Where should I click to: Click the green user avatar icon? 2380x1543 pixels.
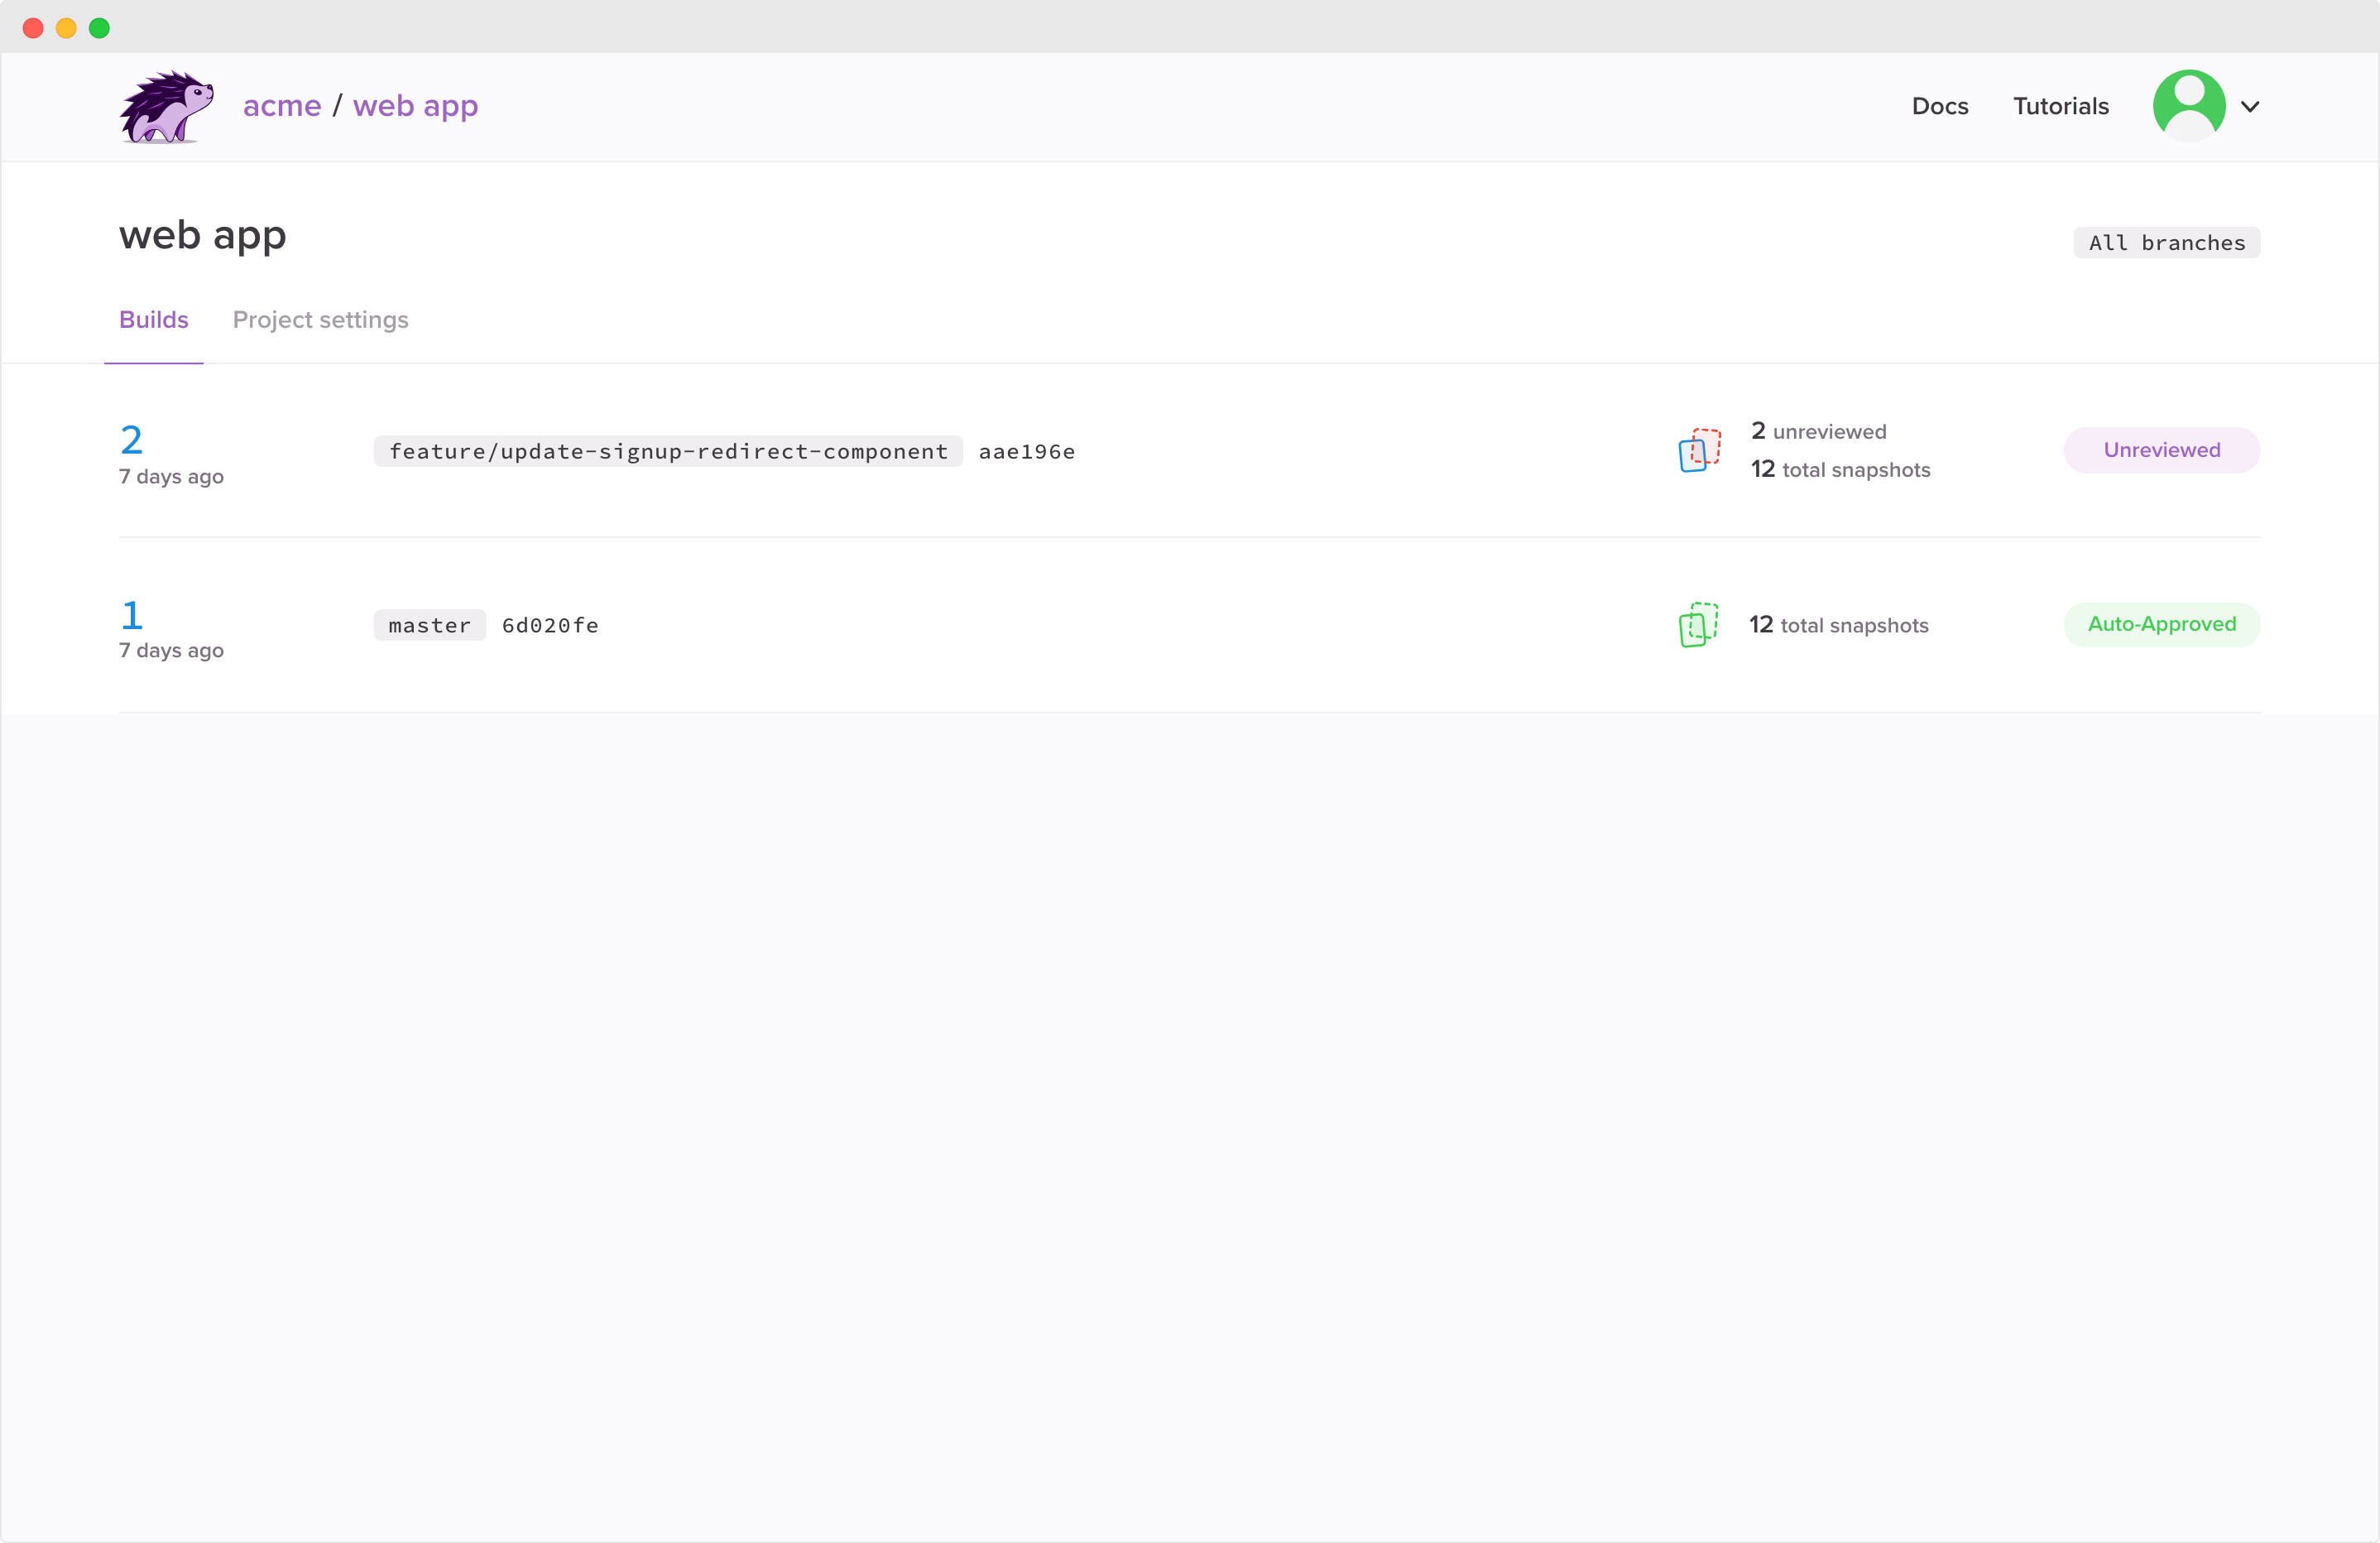(2188, 106)
